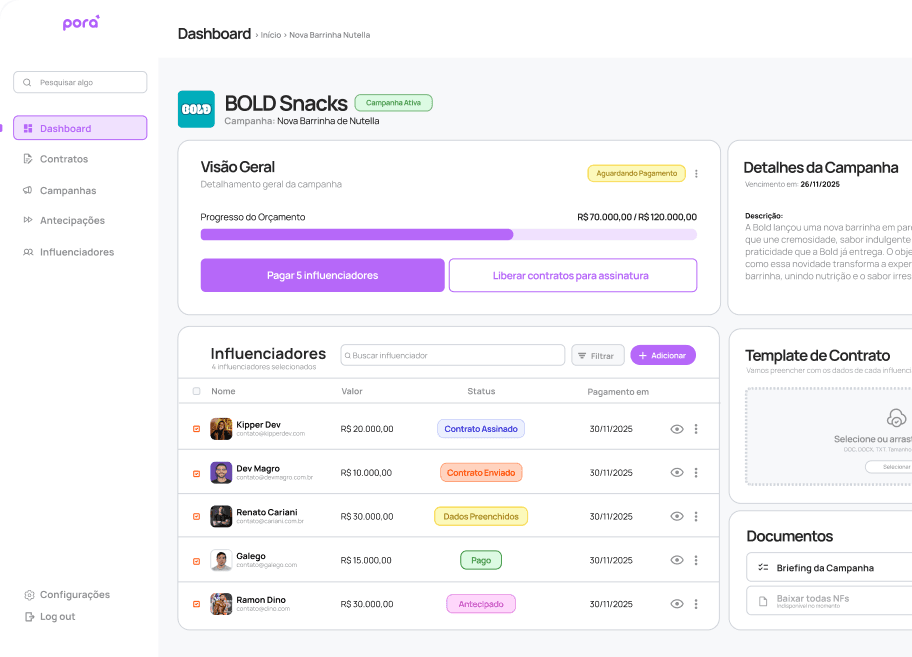Click the Aguardando Pagamento yellow badge
The height and width of the screenshot is (657, 912).
636,173
